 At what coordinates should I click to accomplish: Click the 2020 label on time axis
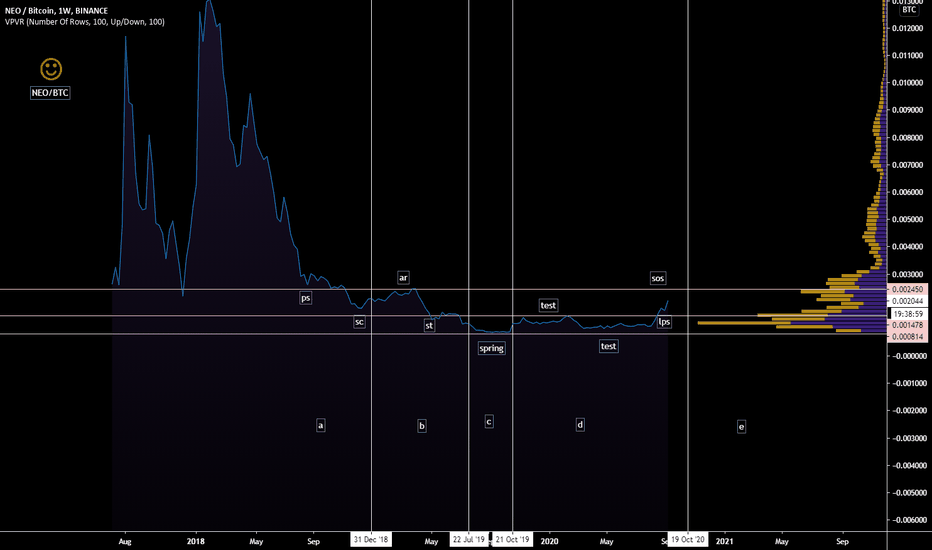[549, 542]
